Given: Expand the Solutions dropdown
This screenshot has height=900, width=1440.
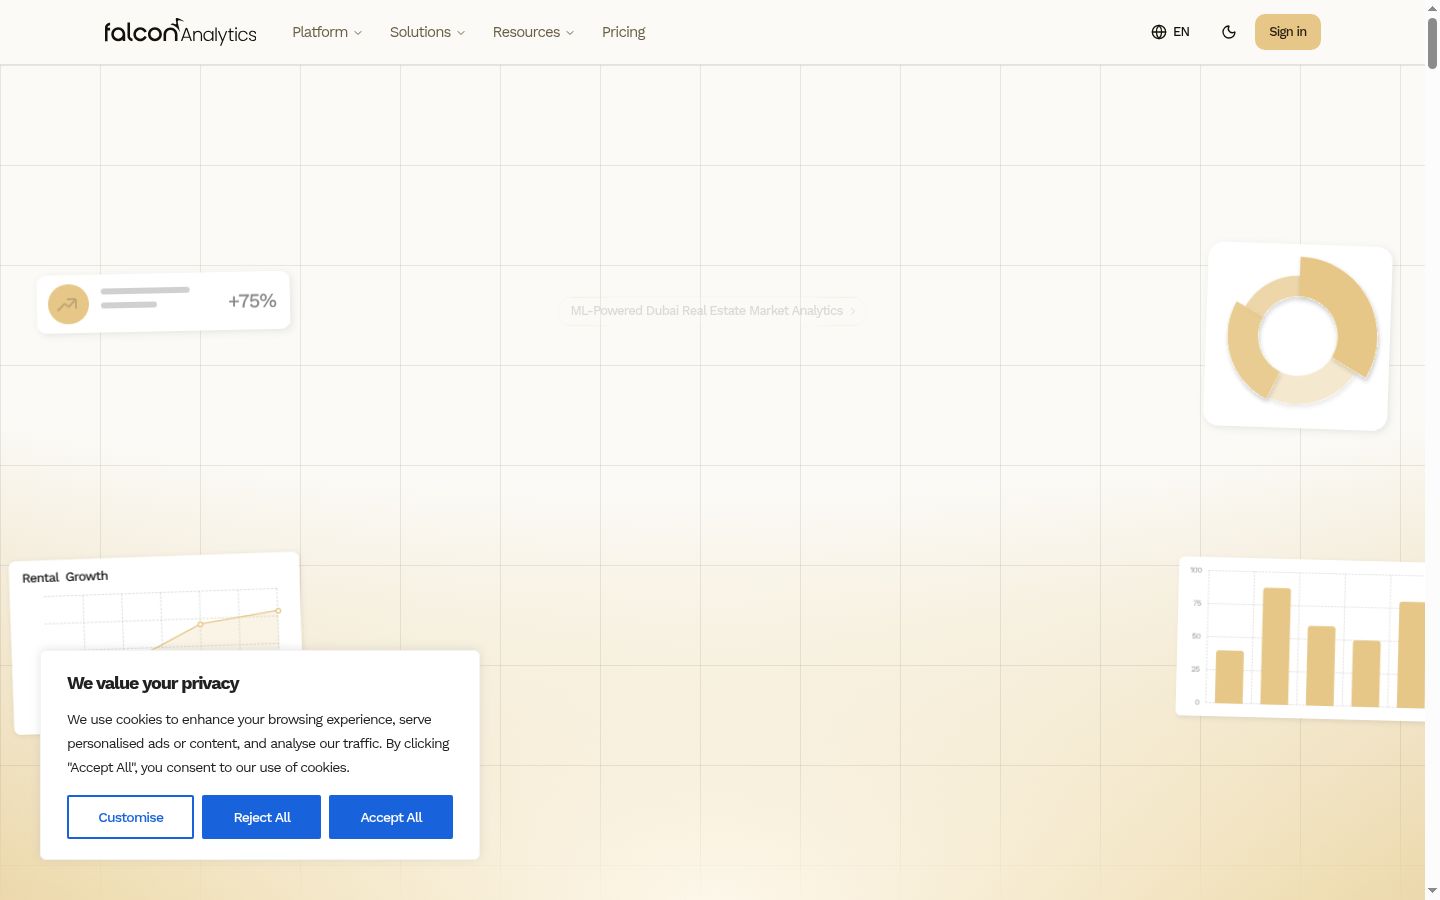Looking at the screenshot, I should (427, 32).
